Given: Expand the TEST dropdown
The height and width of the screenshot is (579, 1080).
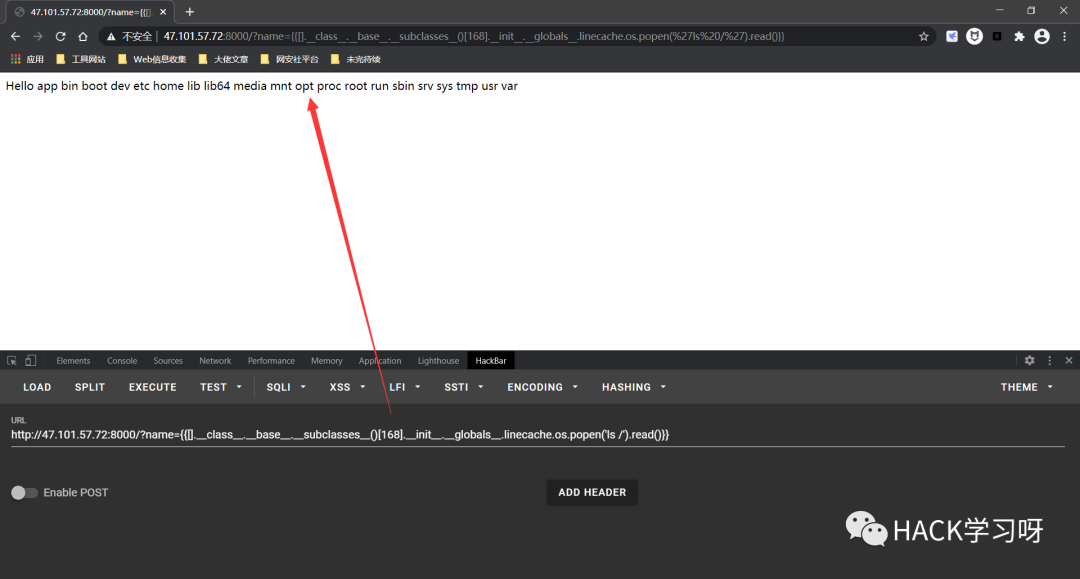Looking at the screenshot, I should pyautogui.click(x=220, y=387).
